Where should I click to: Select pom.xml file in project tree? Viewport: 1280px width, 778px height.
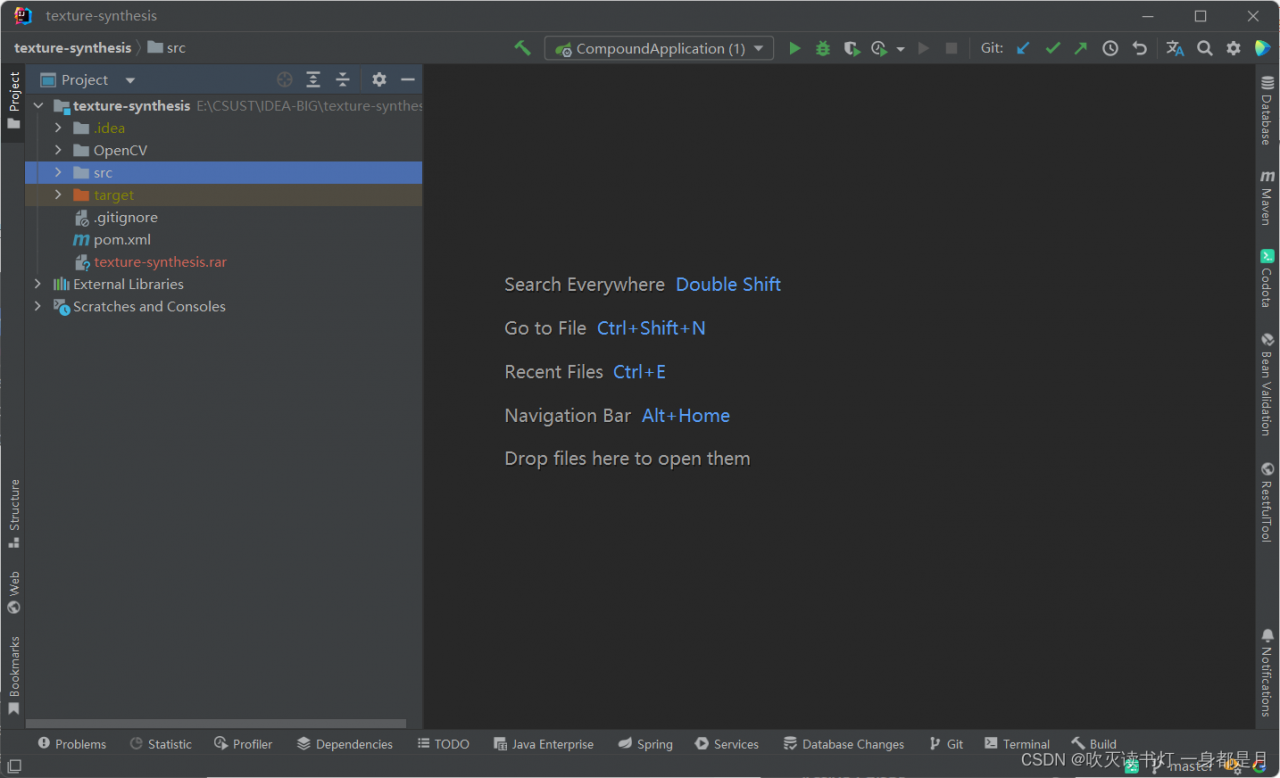point(122,240)
